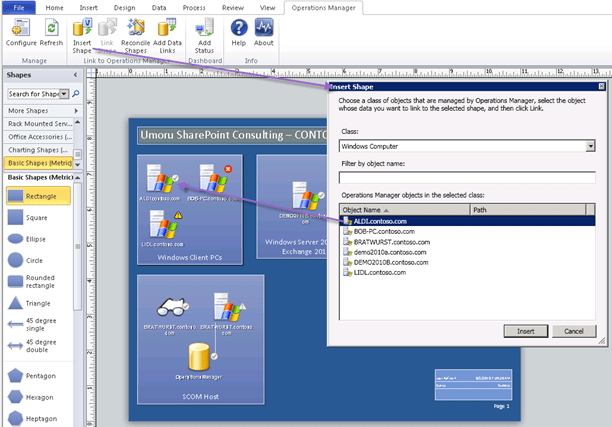Open the Class dropdown in Insert Shape
Image resolution: width=612 pixels, height=427 pixels.
[x=590, y=146]
